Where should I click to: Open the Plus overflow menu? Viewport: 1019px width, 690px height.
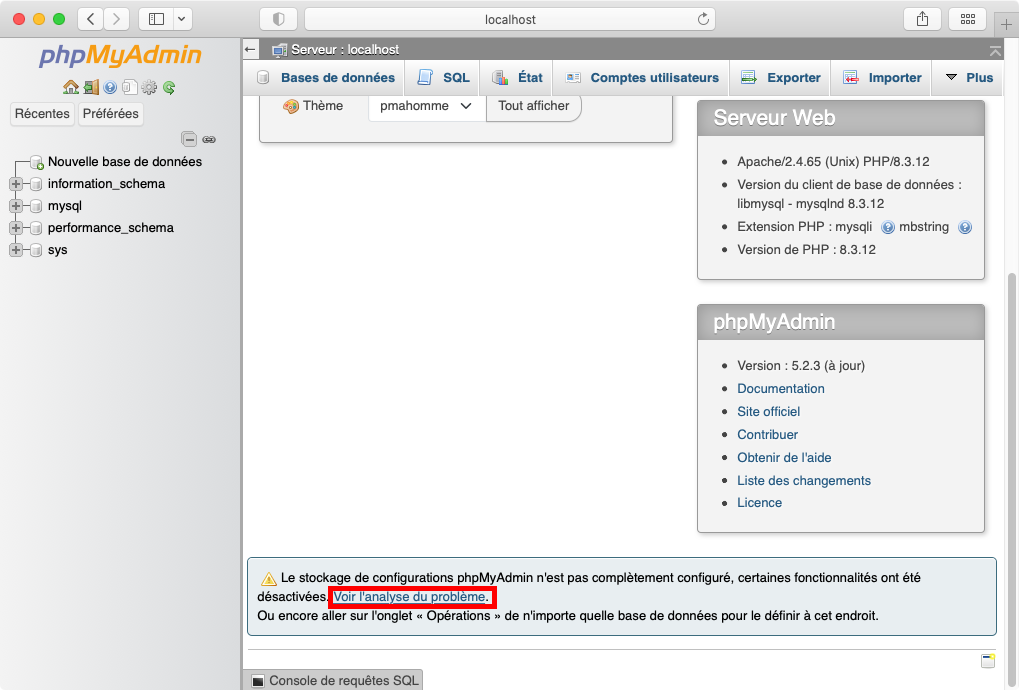point(968,78)
